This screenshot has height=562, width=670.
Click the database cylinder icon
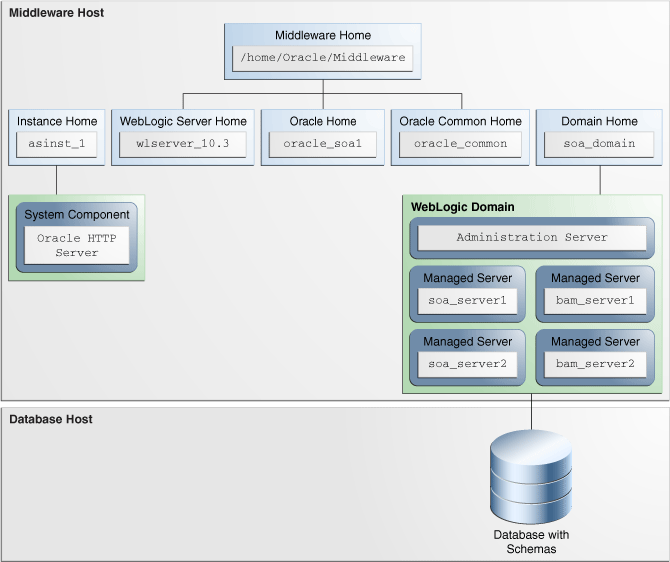click(531, 477)
